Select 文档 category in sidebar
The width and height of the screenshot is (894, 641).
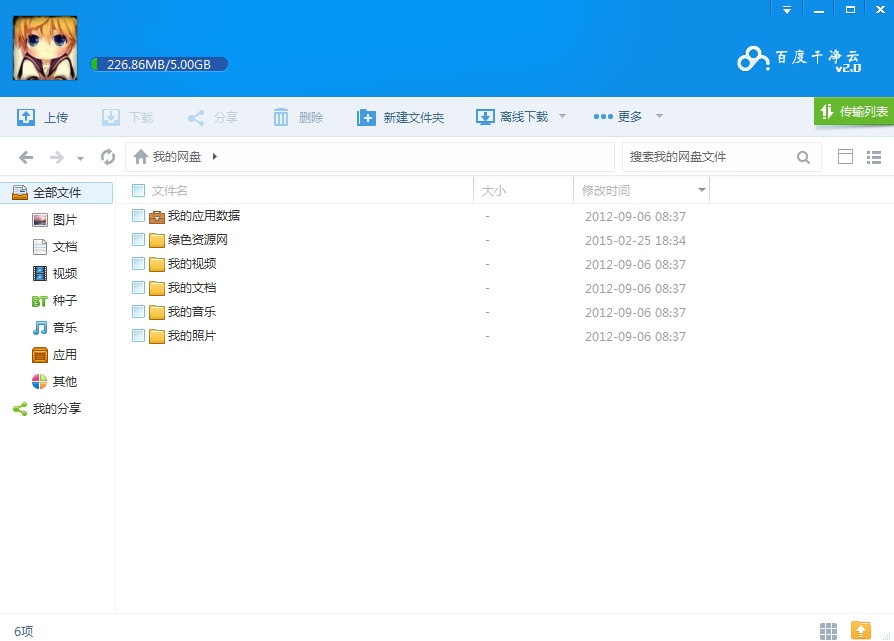tap(55, 246)
